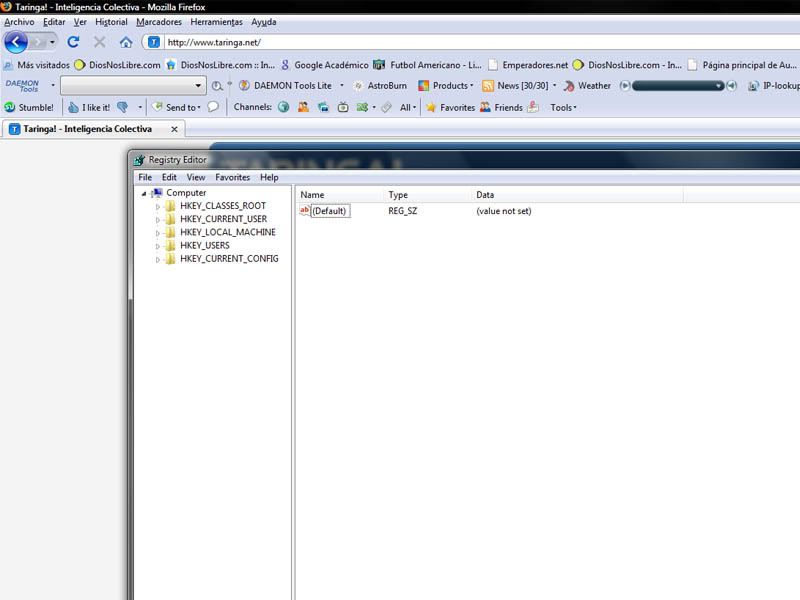Click the speech bubble comment icon
Screen dimensions: 800x600
(x=213, y=107)
